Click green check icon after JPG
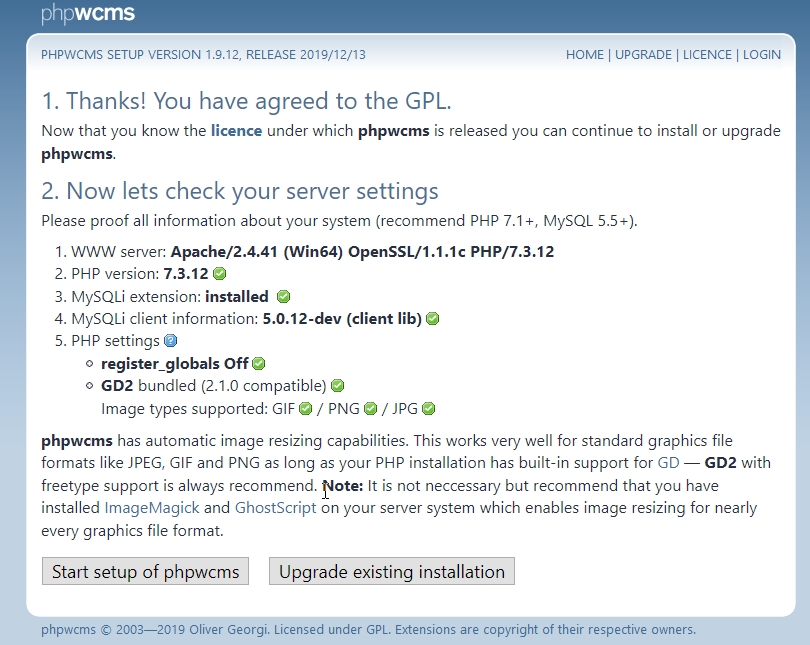 [429, 409]
